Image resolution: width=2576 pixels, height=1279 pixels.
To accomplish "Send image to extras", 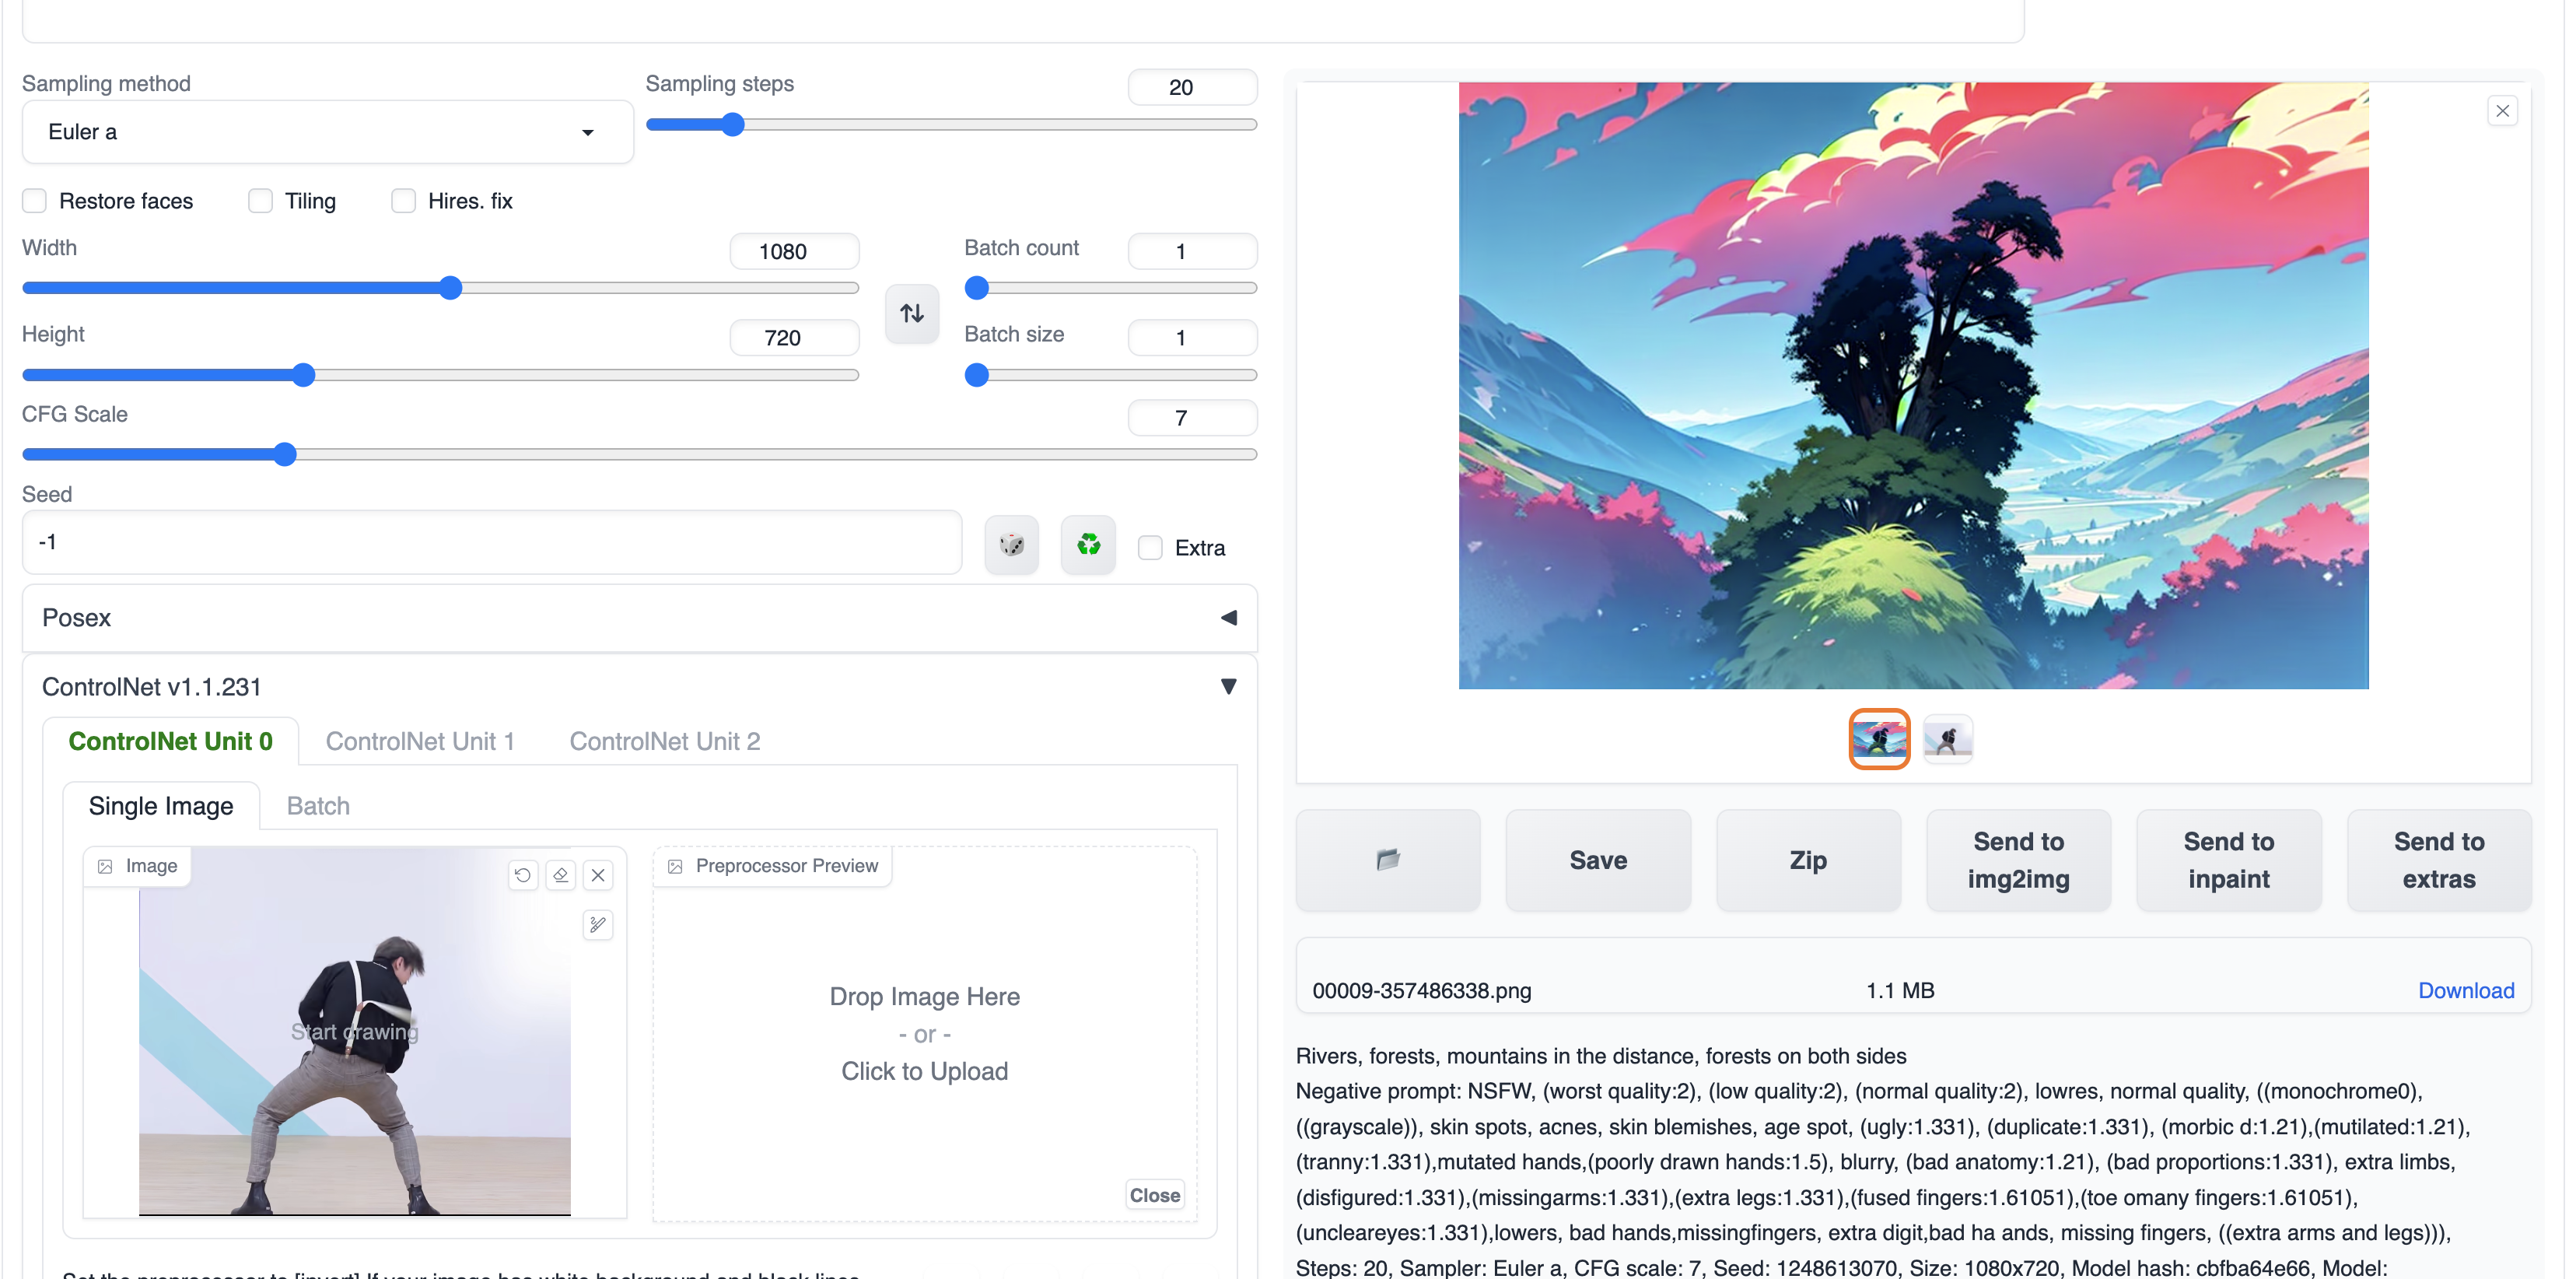I will [2438, 859].
